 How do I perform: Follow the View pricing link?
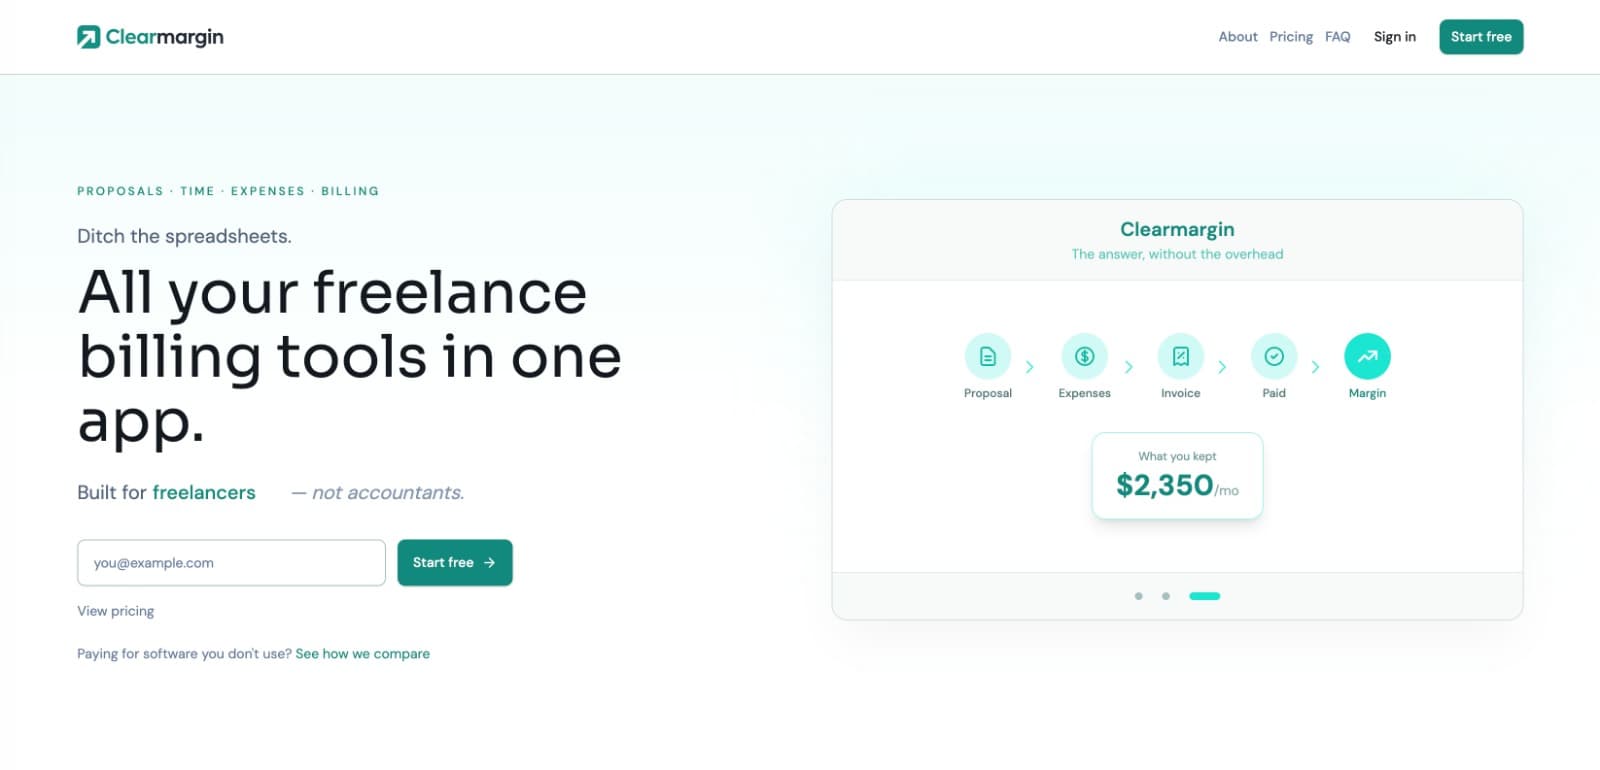116,611
